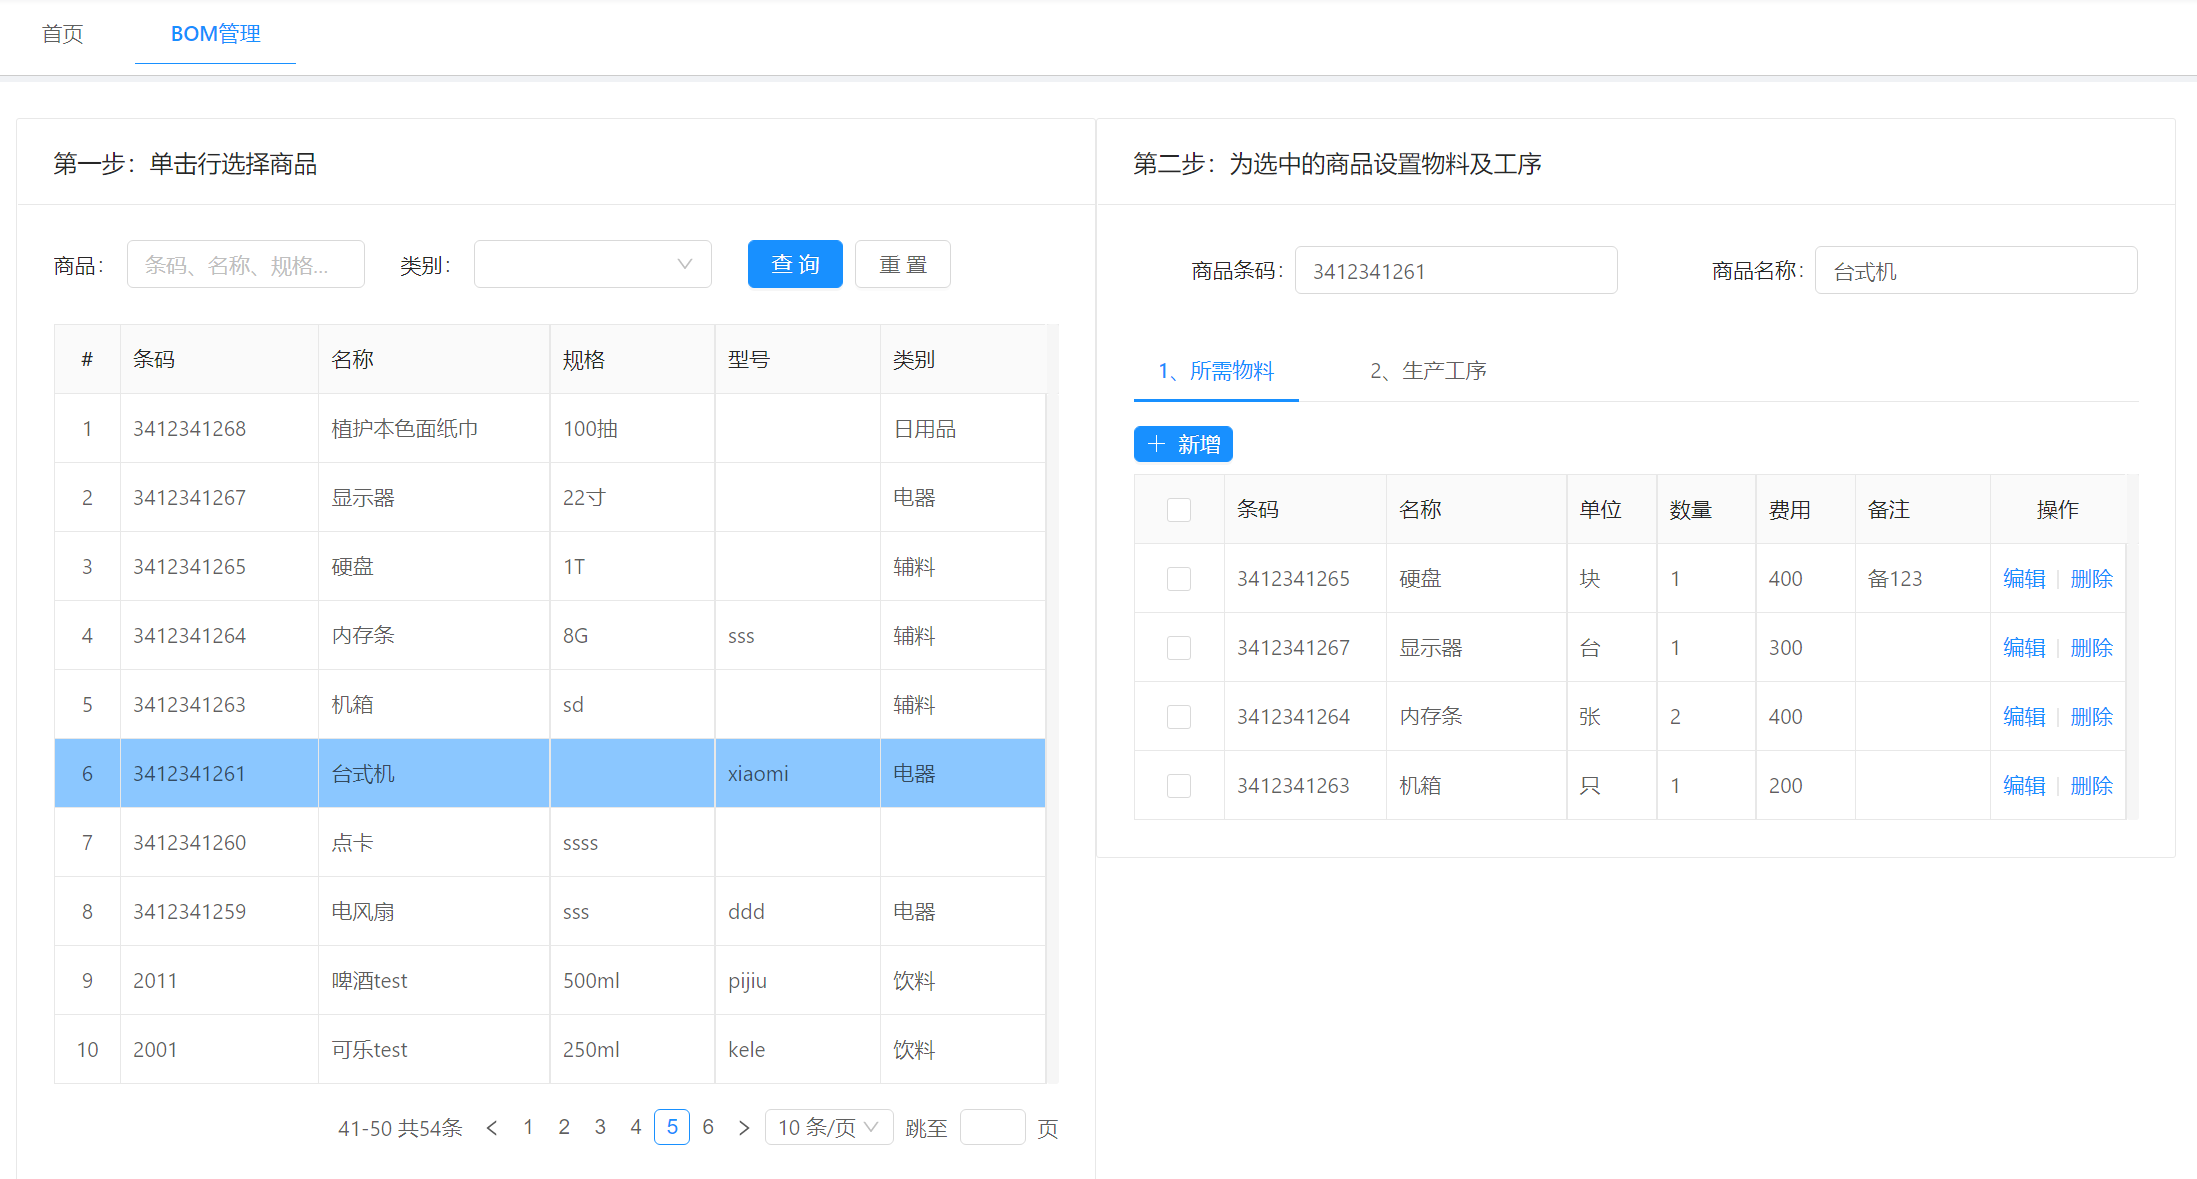Delete the 内存条 material row
The image size is (2197, 1179).
point(2091,717)
